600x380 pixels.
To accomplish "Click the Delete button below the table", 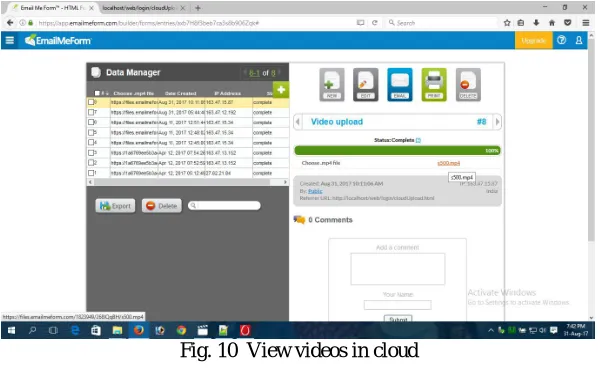I will coord(162,206).
